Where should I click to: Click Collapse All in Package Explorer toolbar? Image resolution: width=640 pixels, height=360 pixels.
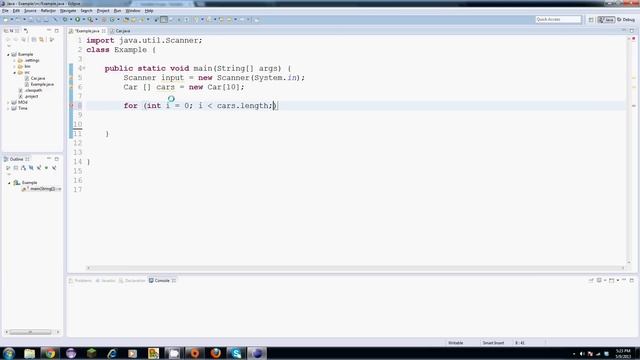click(34, 40)
